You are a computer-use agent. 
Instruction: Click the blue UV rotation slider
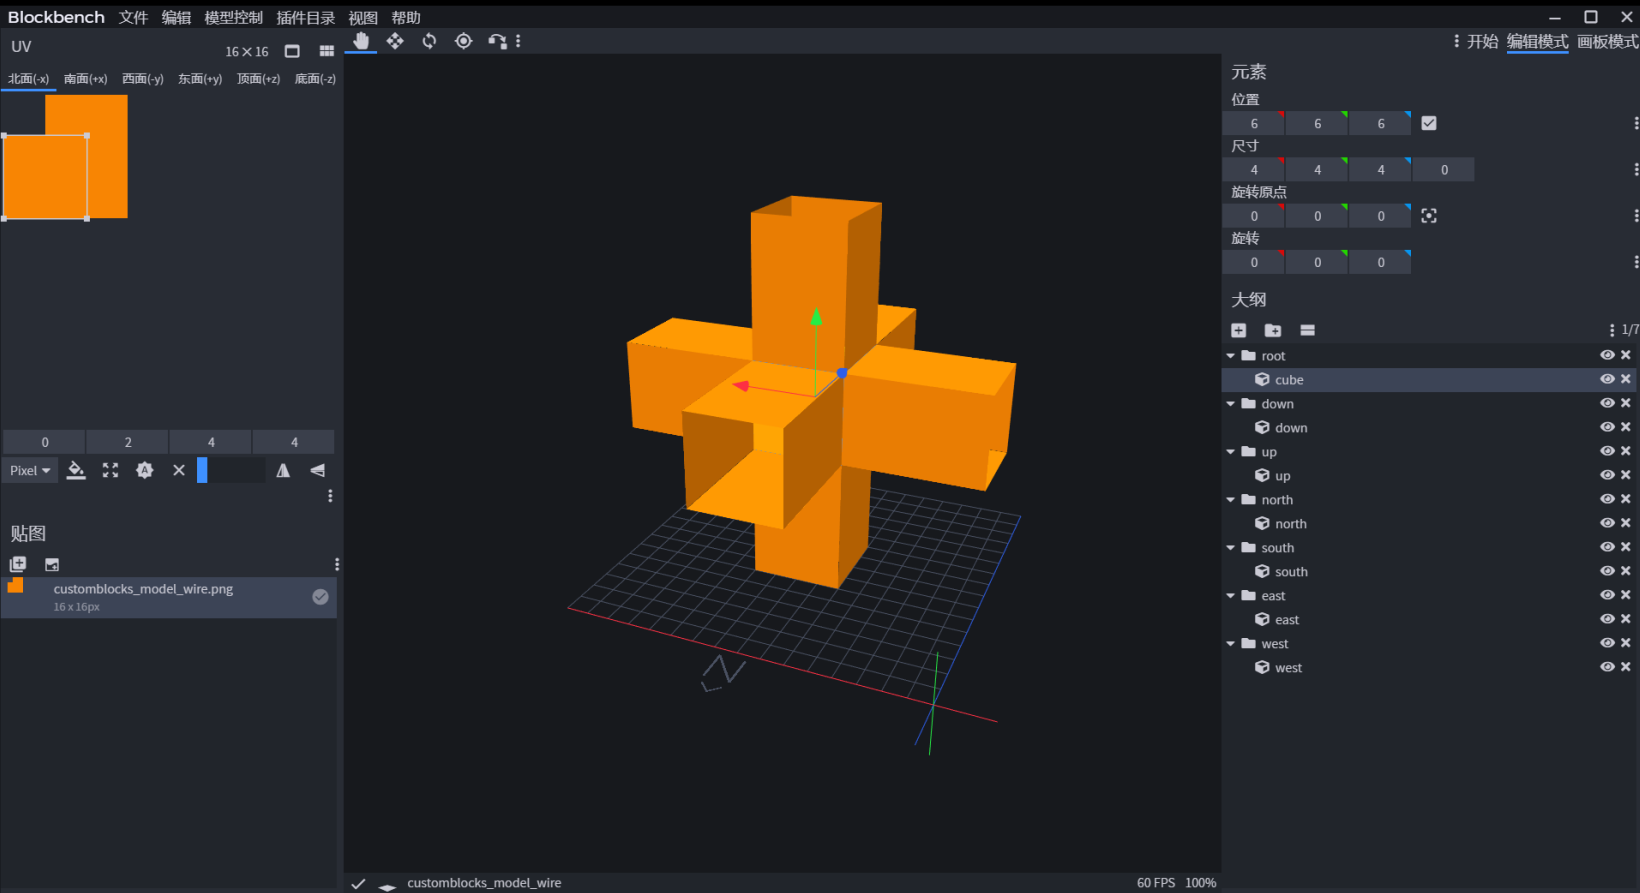[202, 470]
